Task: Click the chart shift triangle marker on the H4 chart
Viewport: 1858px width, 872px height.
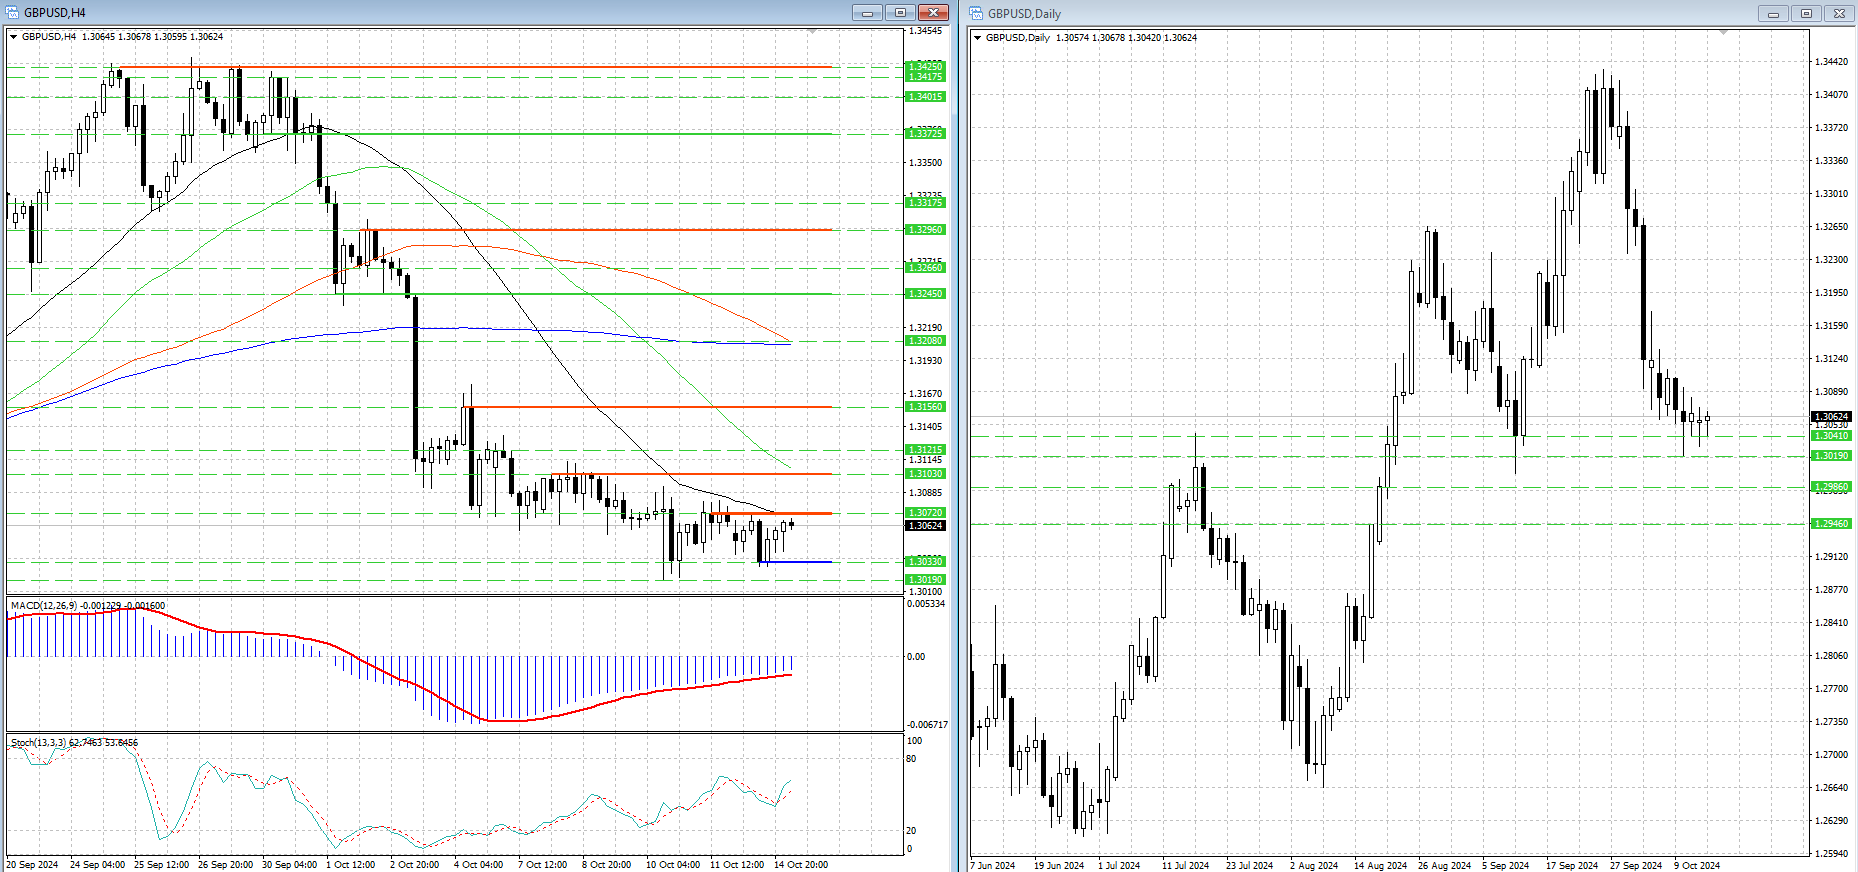Action: 812,33
